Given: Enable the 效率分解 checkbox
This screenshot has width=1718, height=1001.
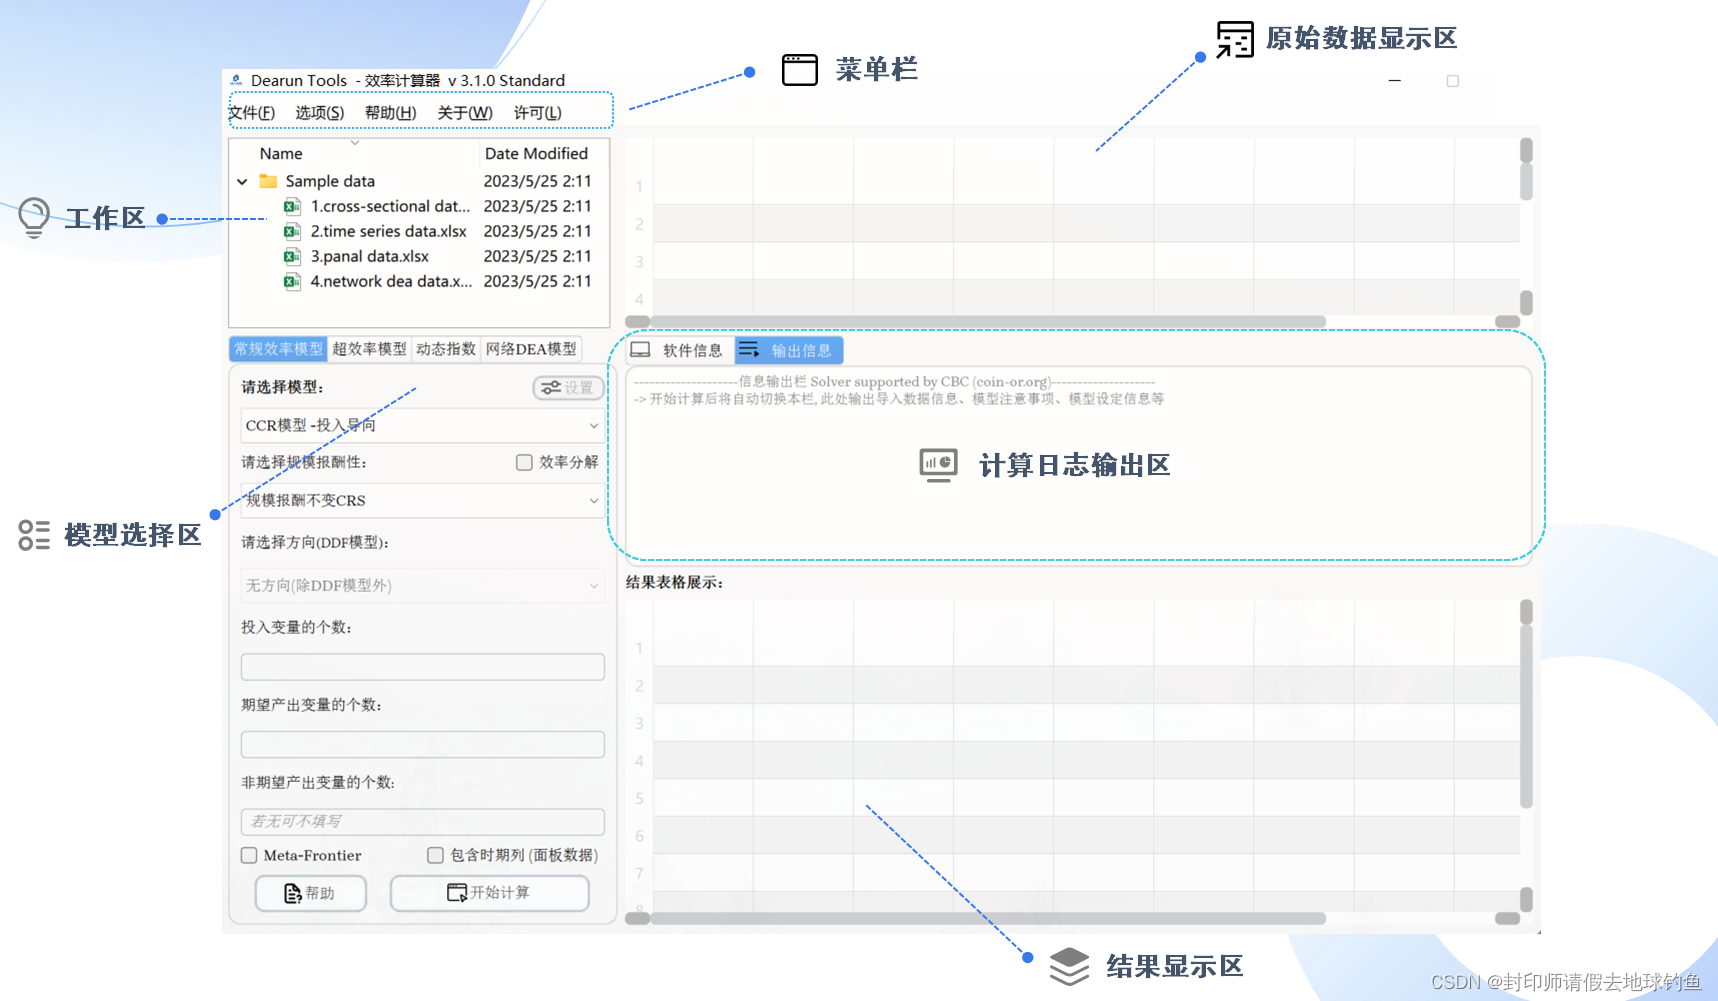Looking at the screenshot, I should [524, 462].
